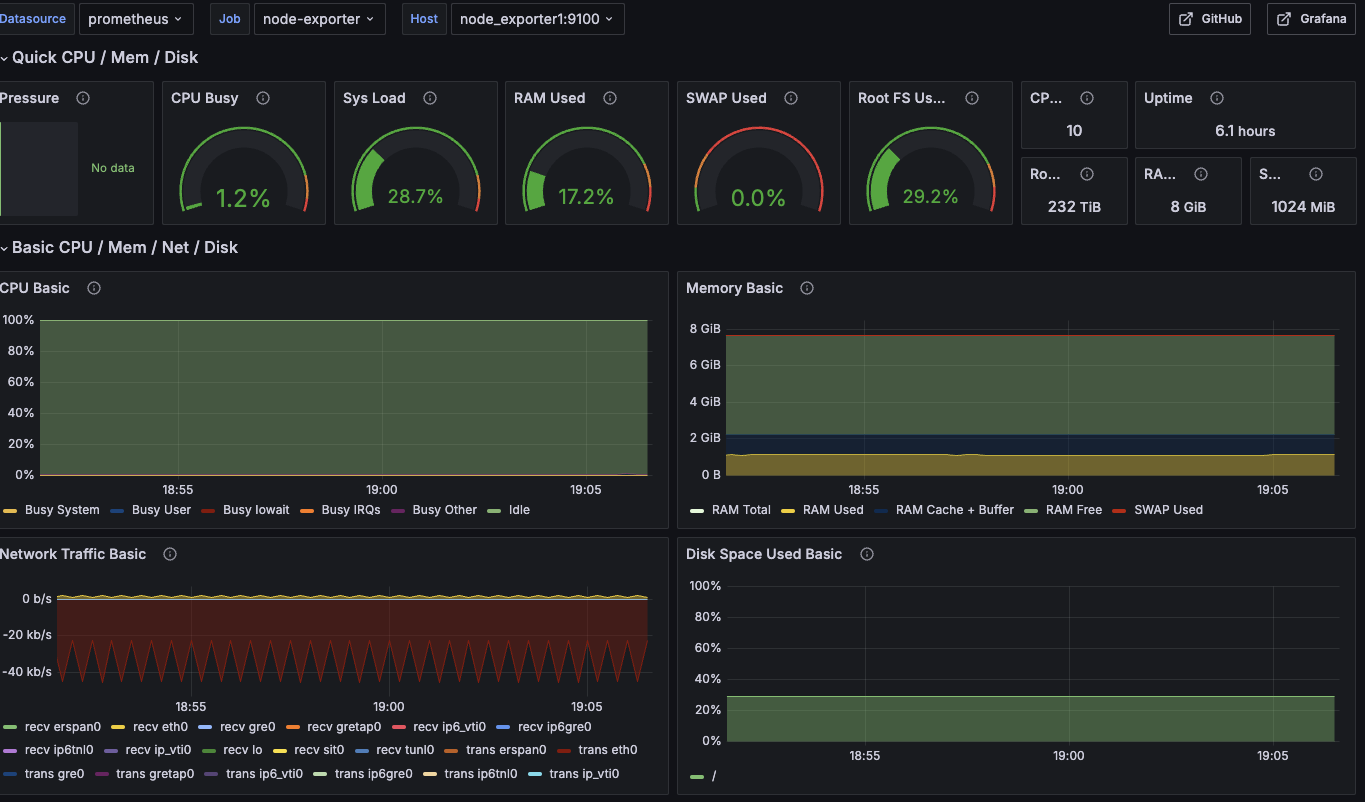Click RAM Free green legend color swatch
The image size is (1365, 802).
tap(1031, 511)
